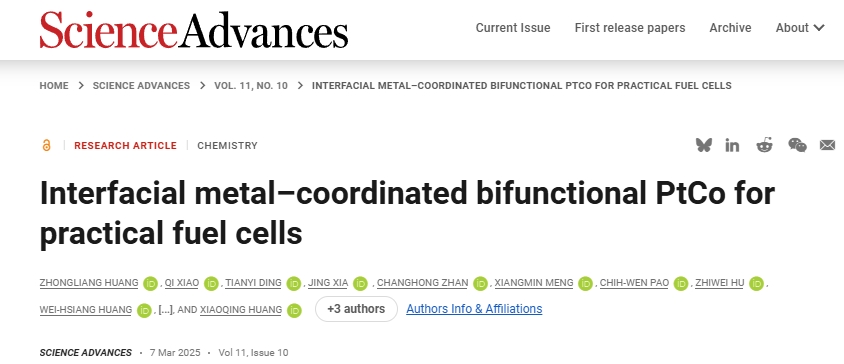Open Zhongliang Huang's ORCID iD icon
This screenshot has width=844, height=364.
click(150, 283)
